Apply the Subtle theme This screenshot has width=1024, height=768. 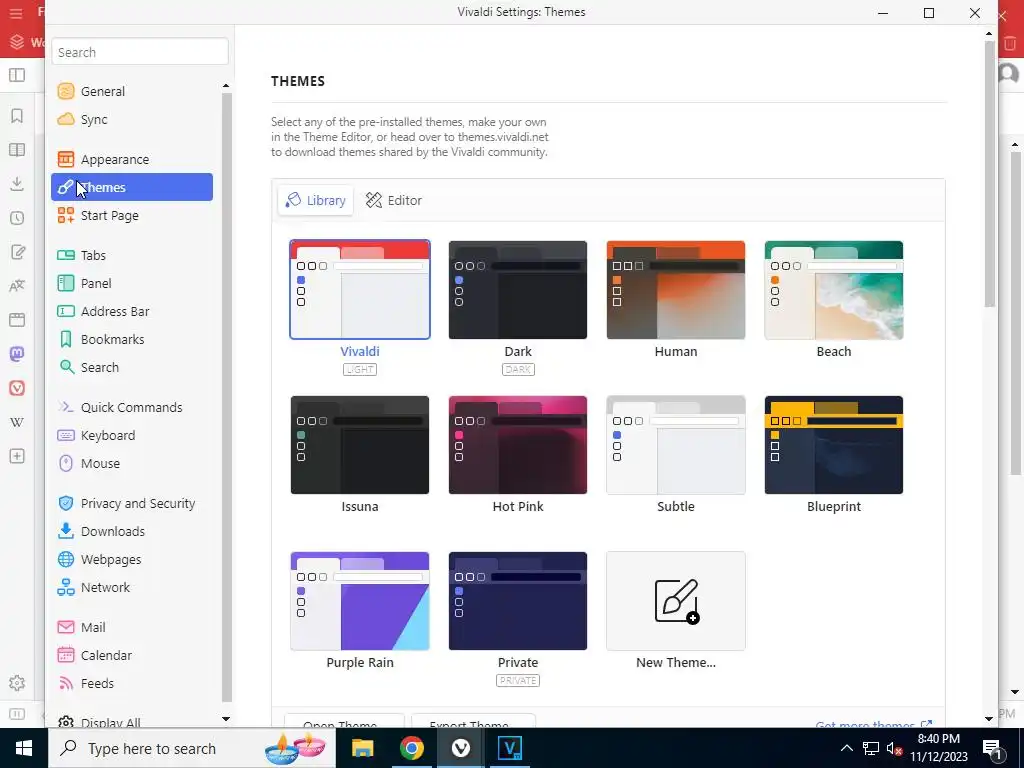point(676,445)
